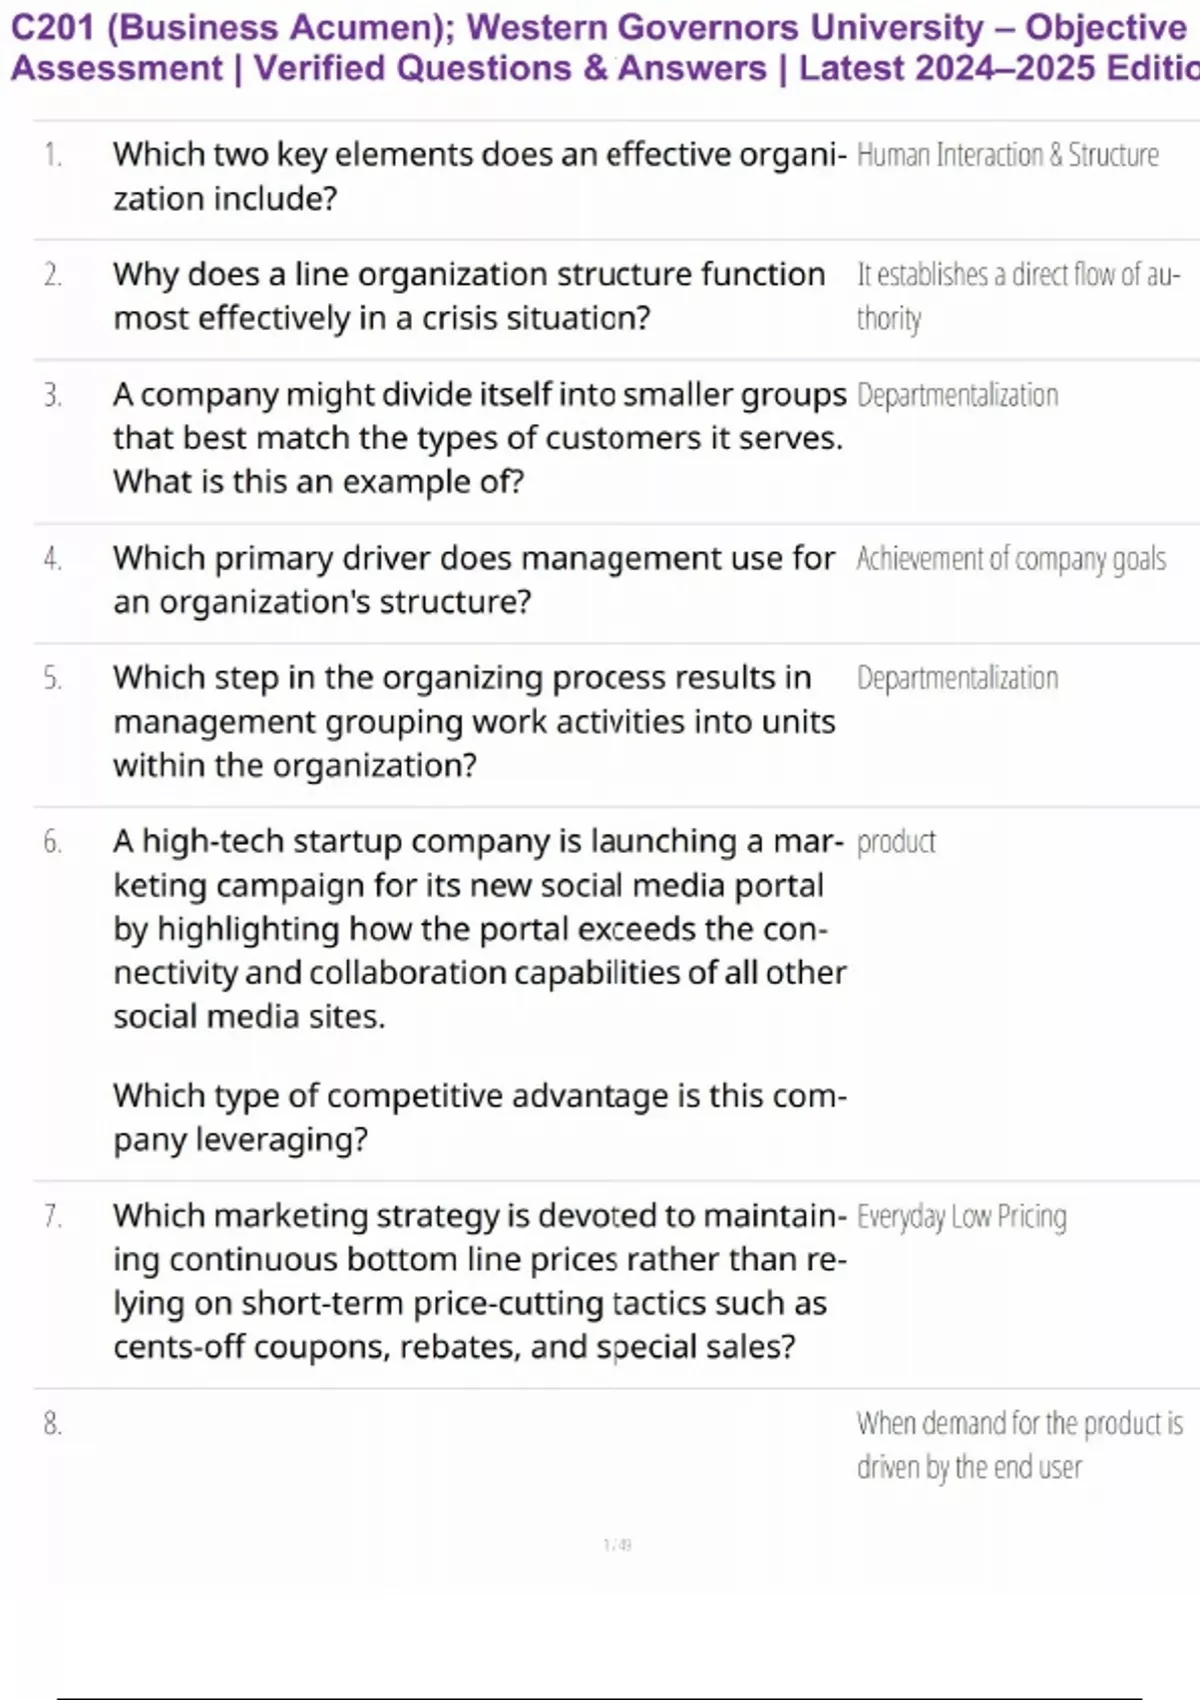Image resolution: width=1200 pixels, height=1700 pixels.
Task: Click the 'Departmentalization' answer for question 3
Action: [x=957, y=395]
